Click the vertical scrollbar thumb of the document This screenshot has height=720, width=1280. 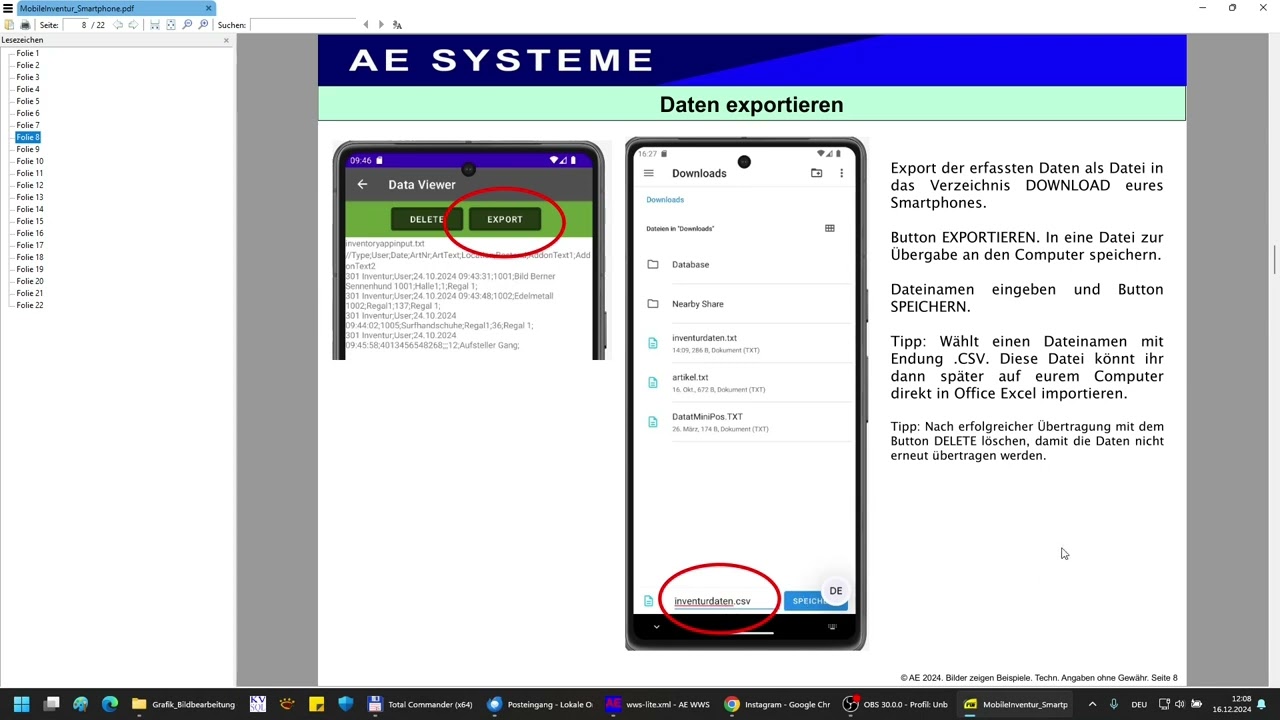point(1275,260)
